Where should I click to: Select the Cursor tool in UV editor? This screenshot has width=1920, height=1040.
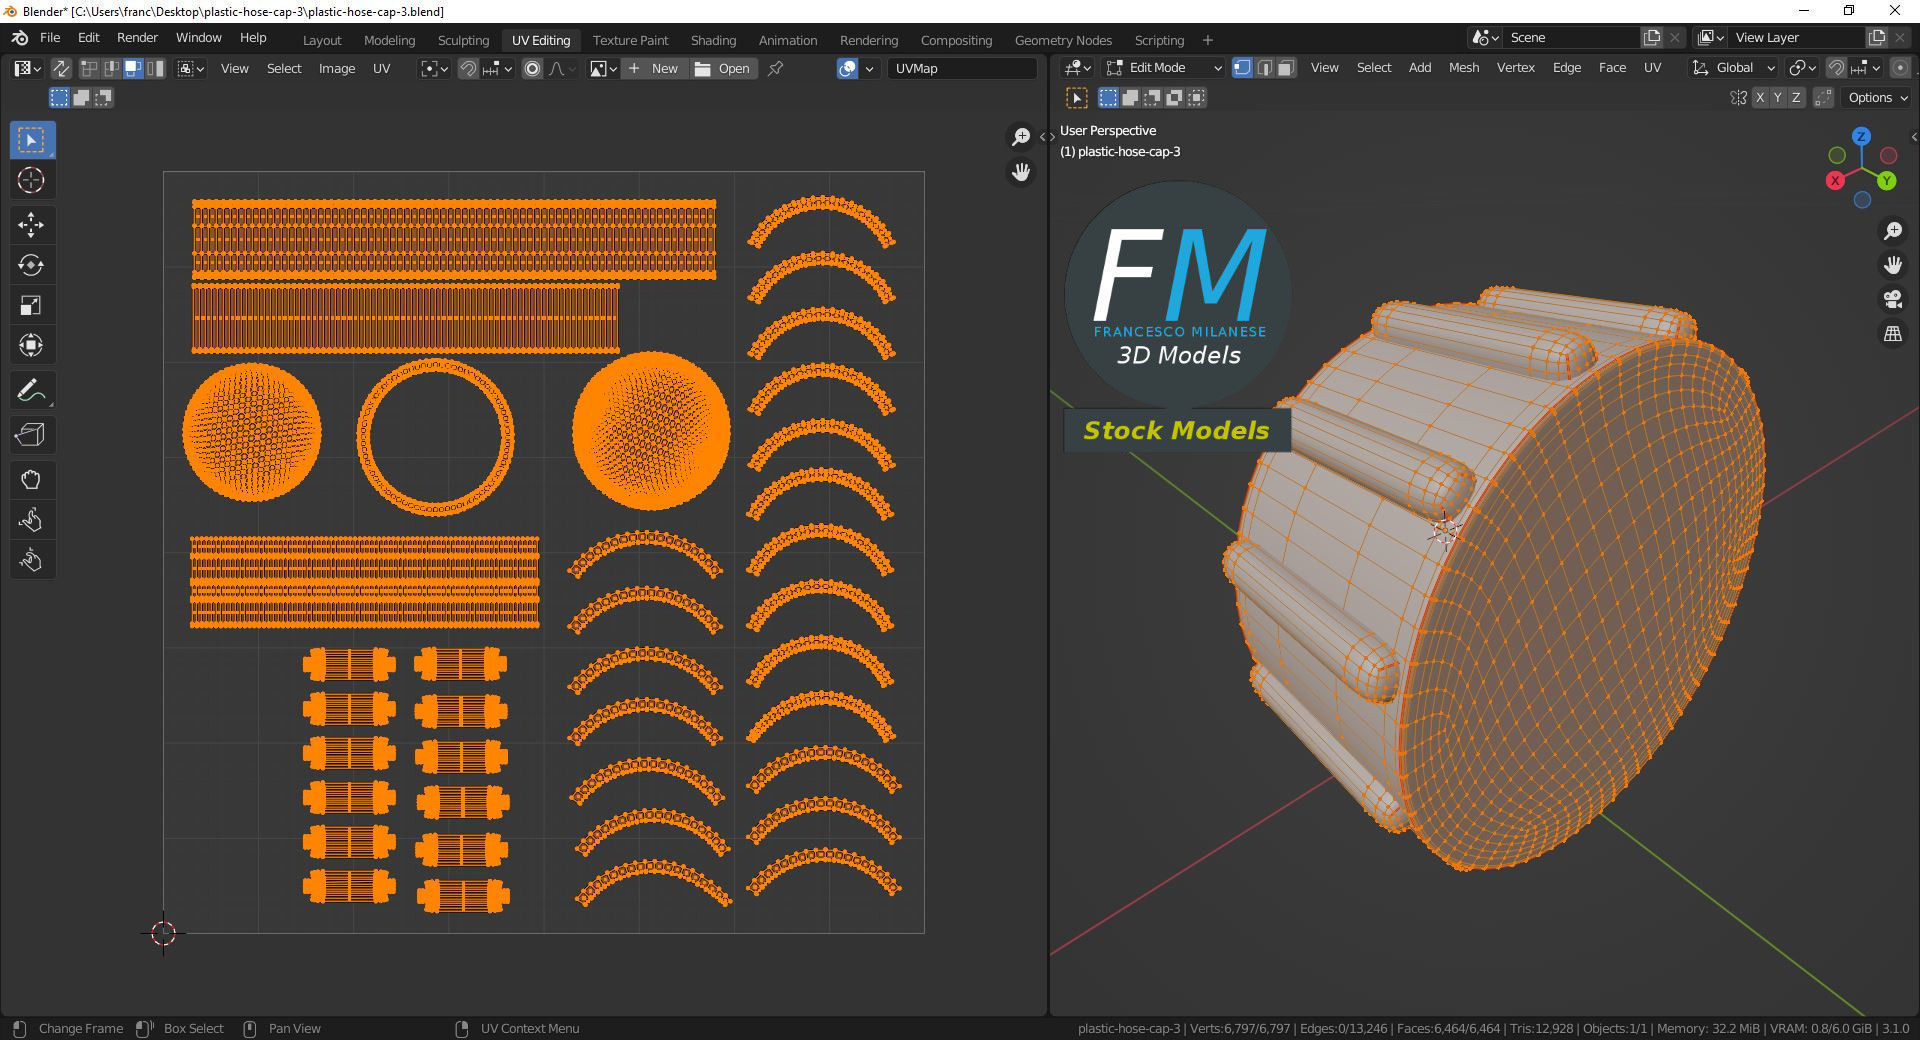pyautogui.click(x=31, y=180)
